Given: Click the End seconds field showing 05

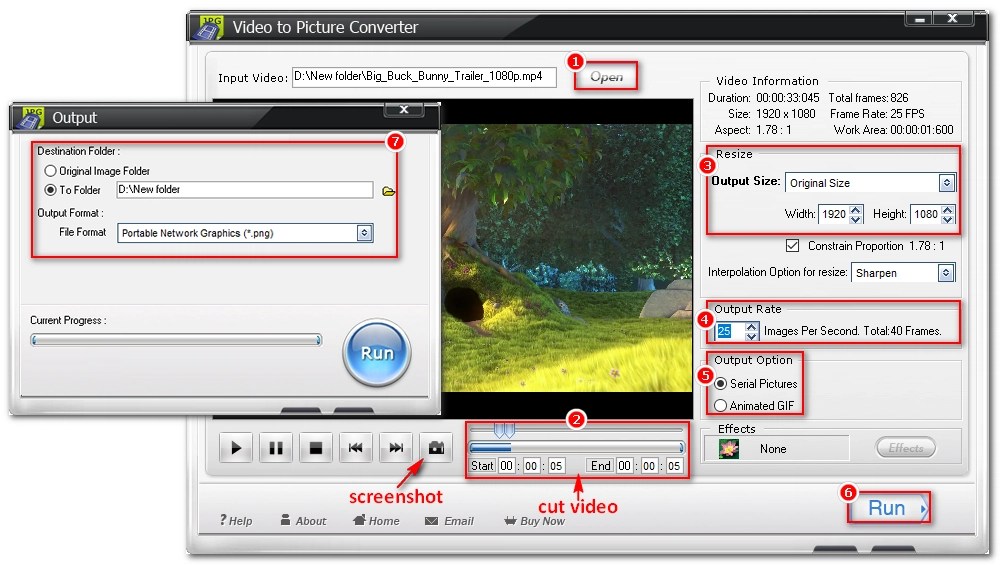Looking at the screenshot, I should [674, 466].
